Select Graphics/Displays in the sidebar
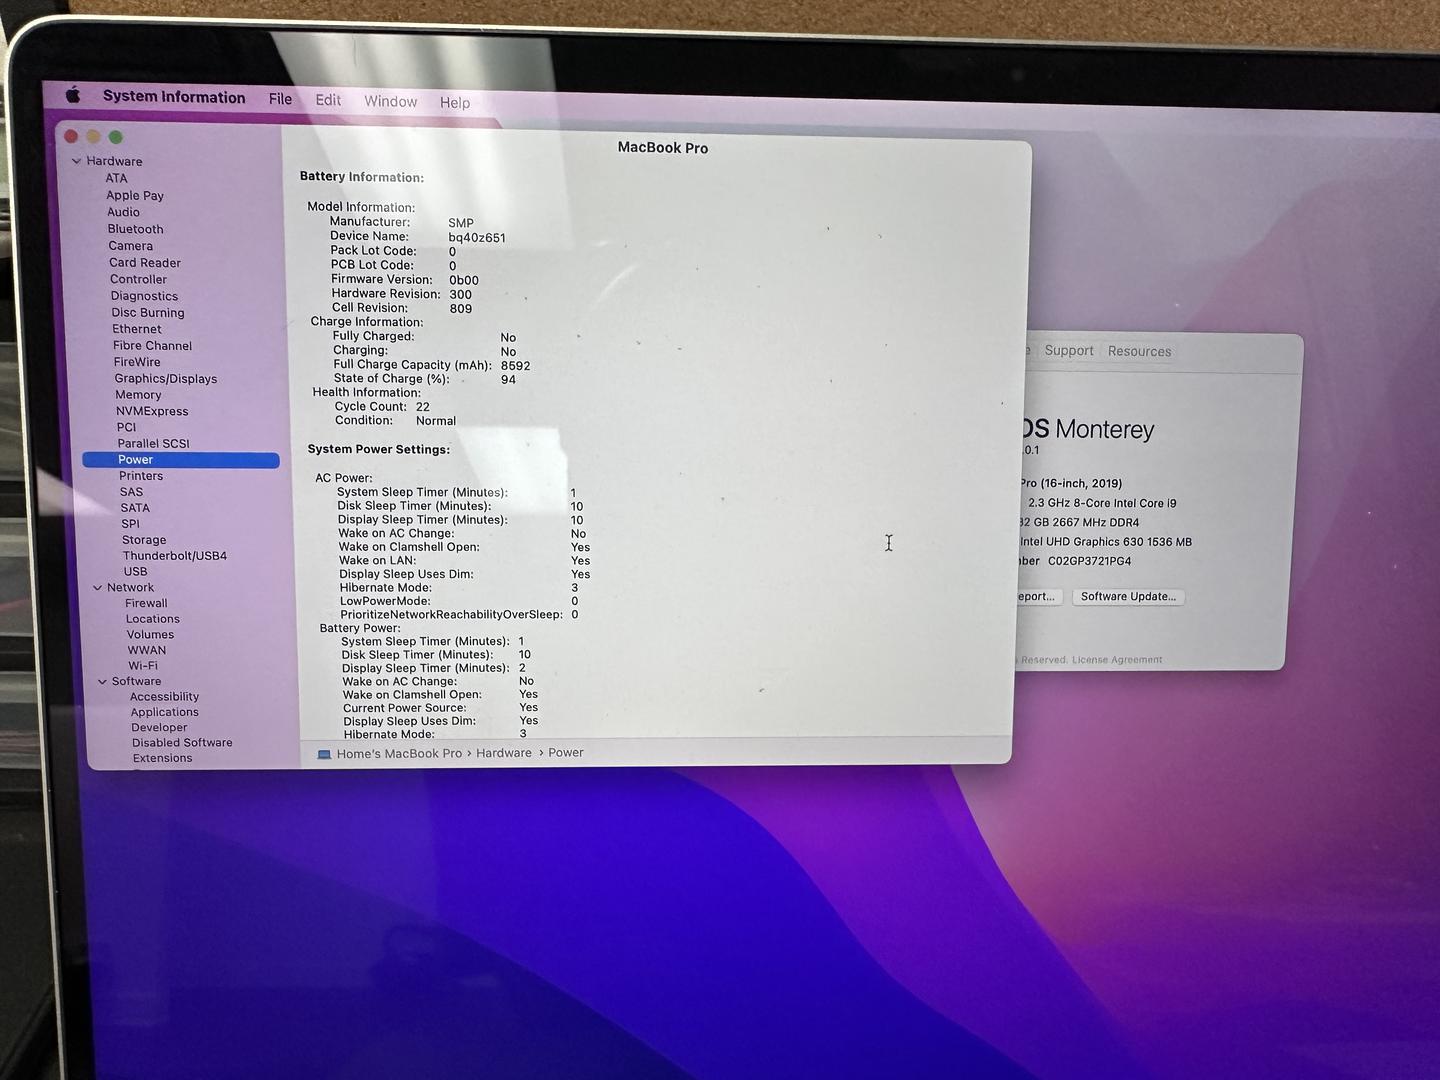 pos(166,379)
